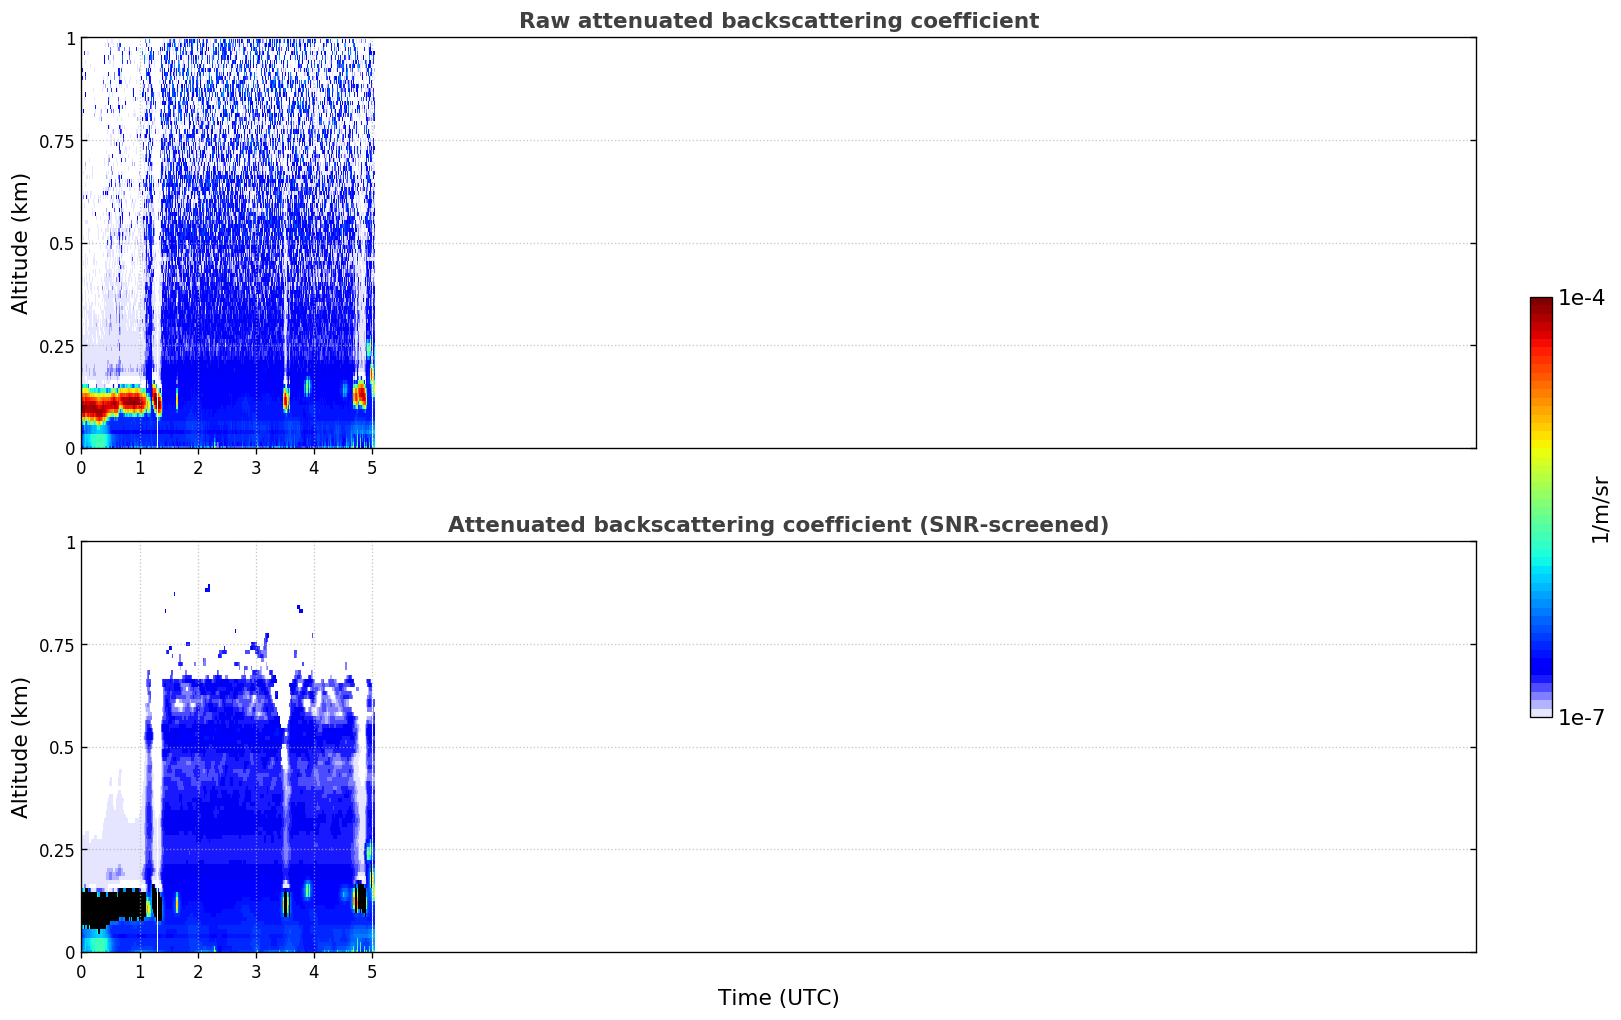The height and width of the screenshot is (1020, 1621).
Task: Click the bottom plot's x-axis tick "4"
Action: [314, 971]
